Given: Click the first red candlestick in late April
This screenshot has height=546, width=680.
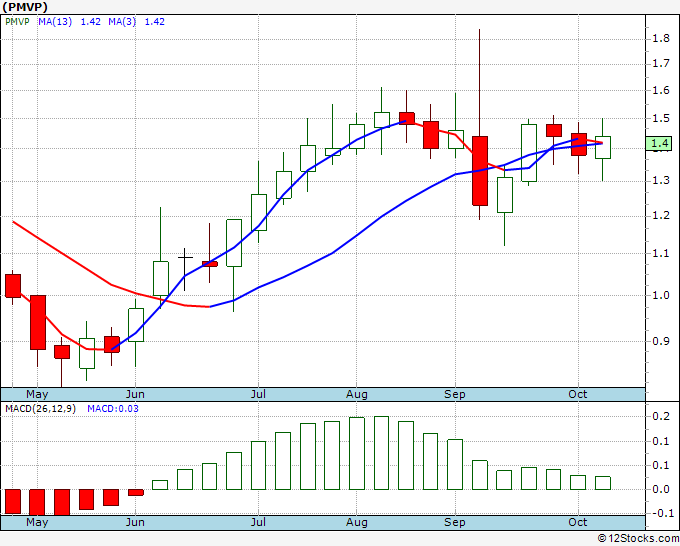Looking at the screenshot, I should (13, 286).
